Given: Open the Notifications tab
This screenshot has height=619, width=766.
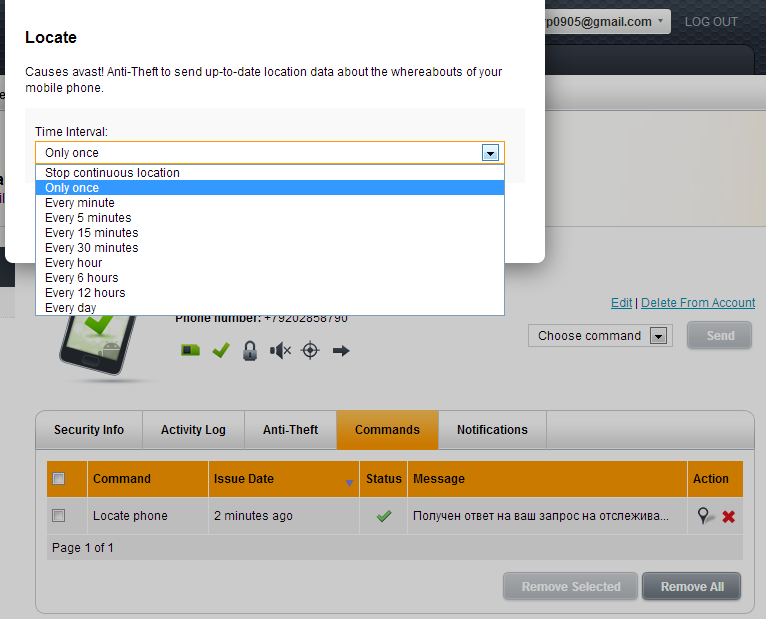Looking at the screenshot, I should pos(492,430).
